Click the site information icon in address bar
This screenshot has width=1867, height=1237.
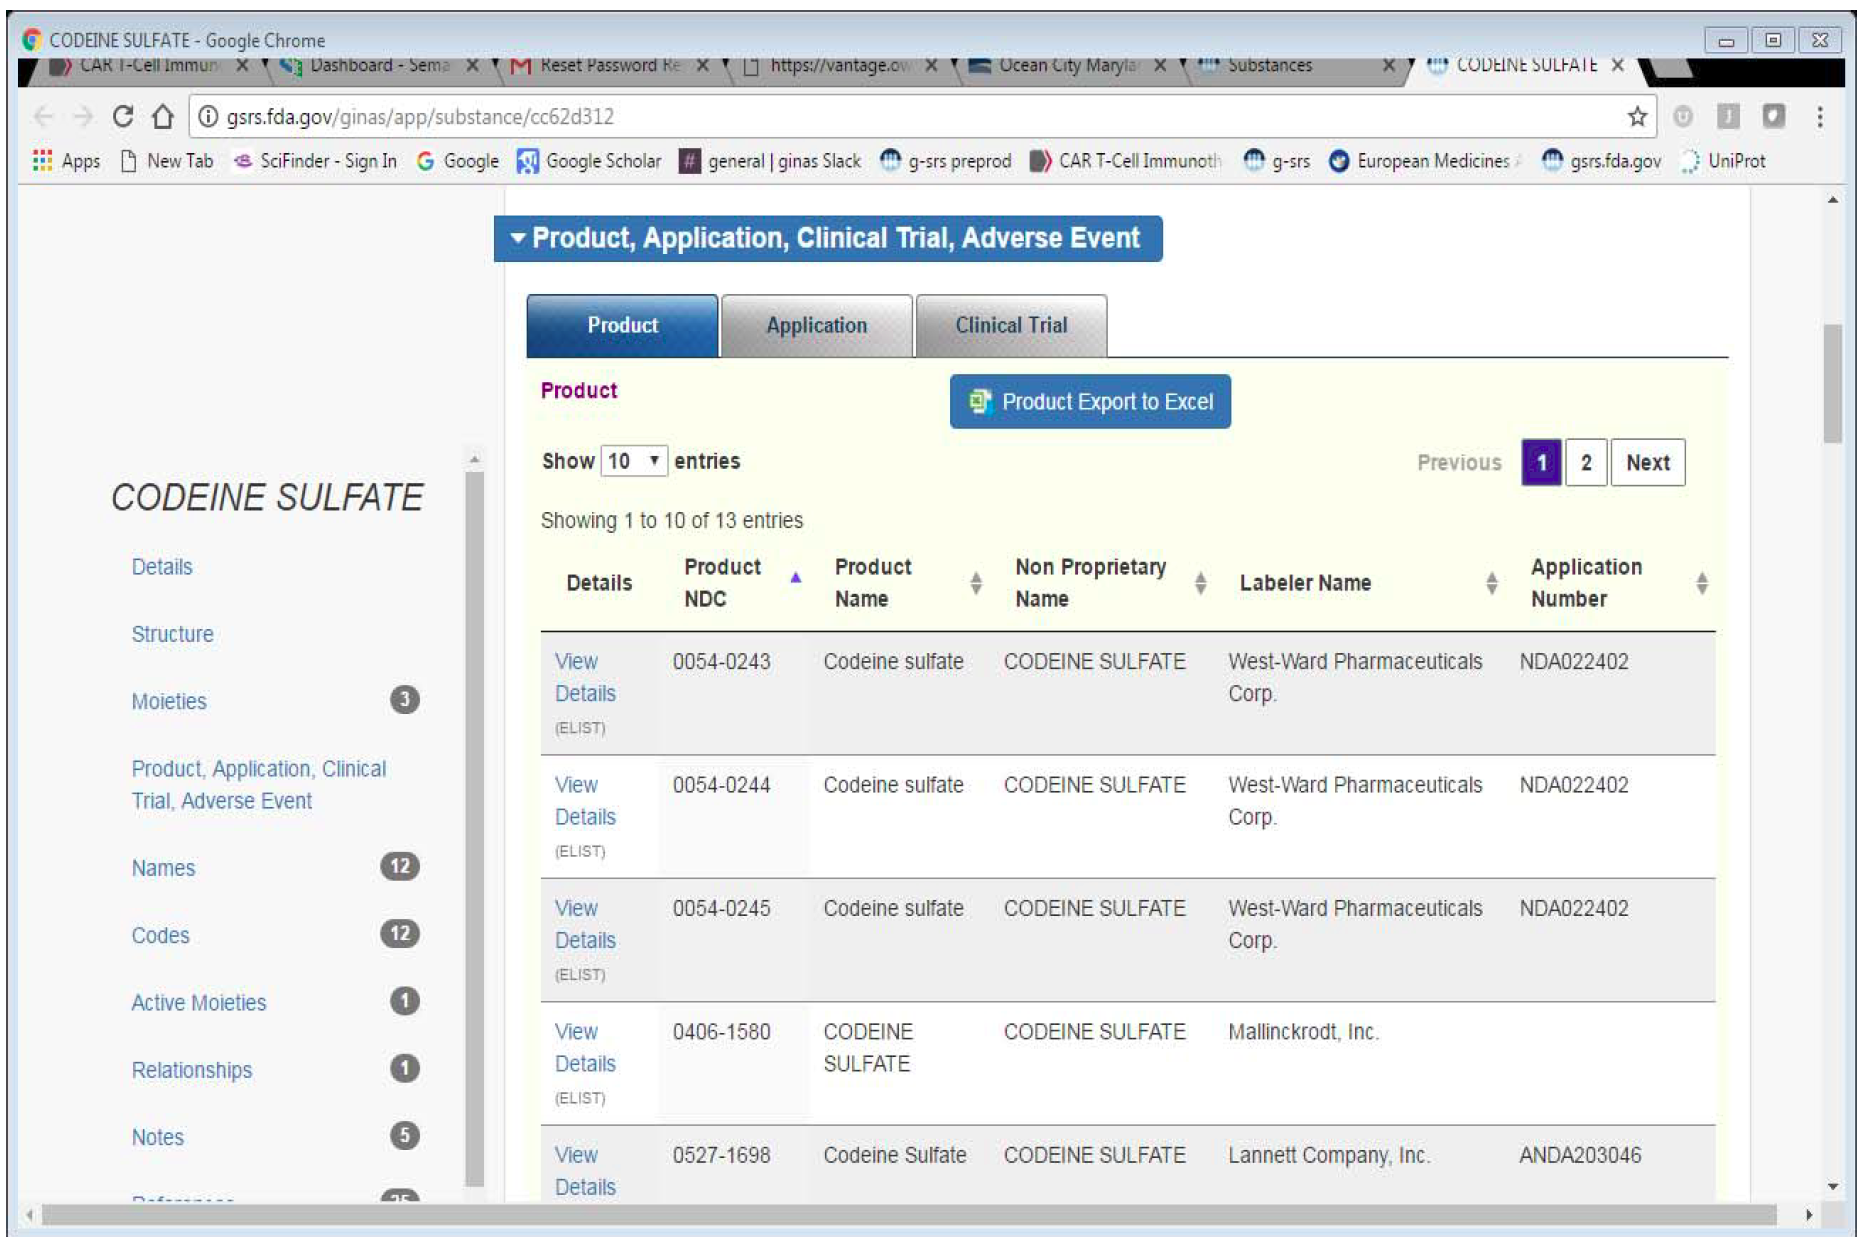coord(208,117)
